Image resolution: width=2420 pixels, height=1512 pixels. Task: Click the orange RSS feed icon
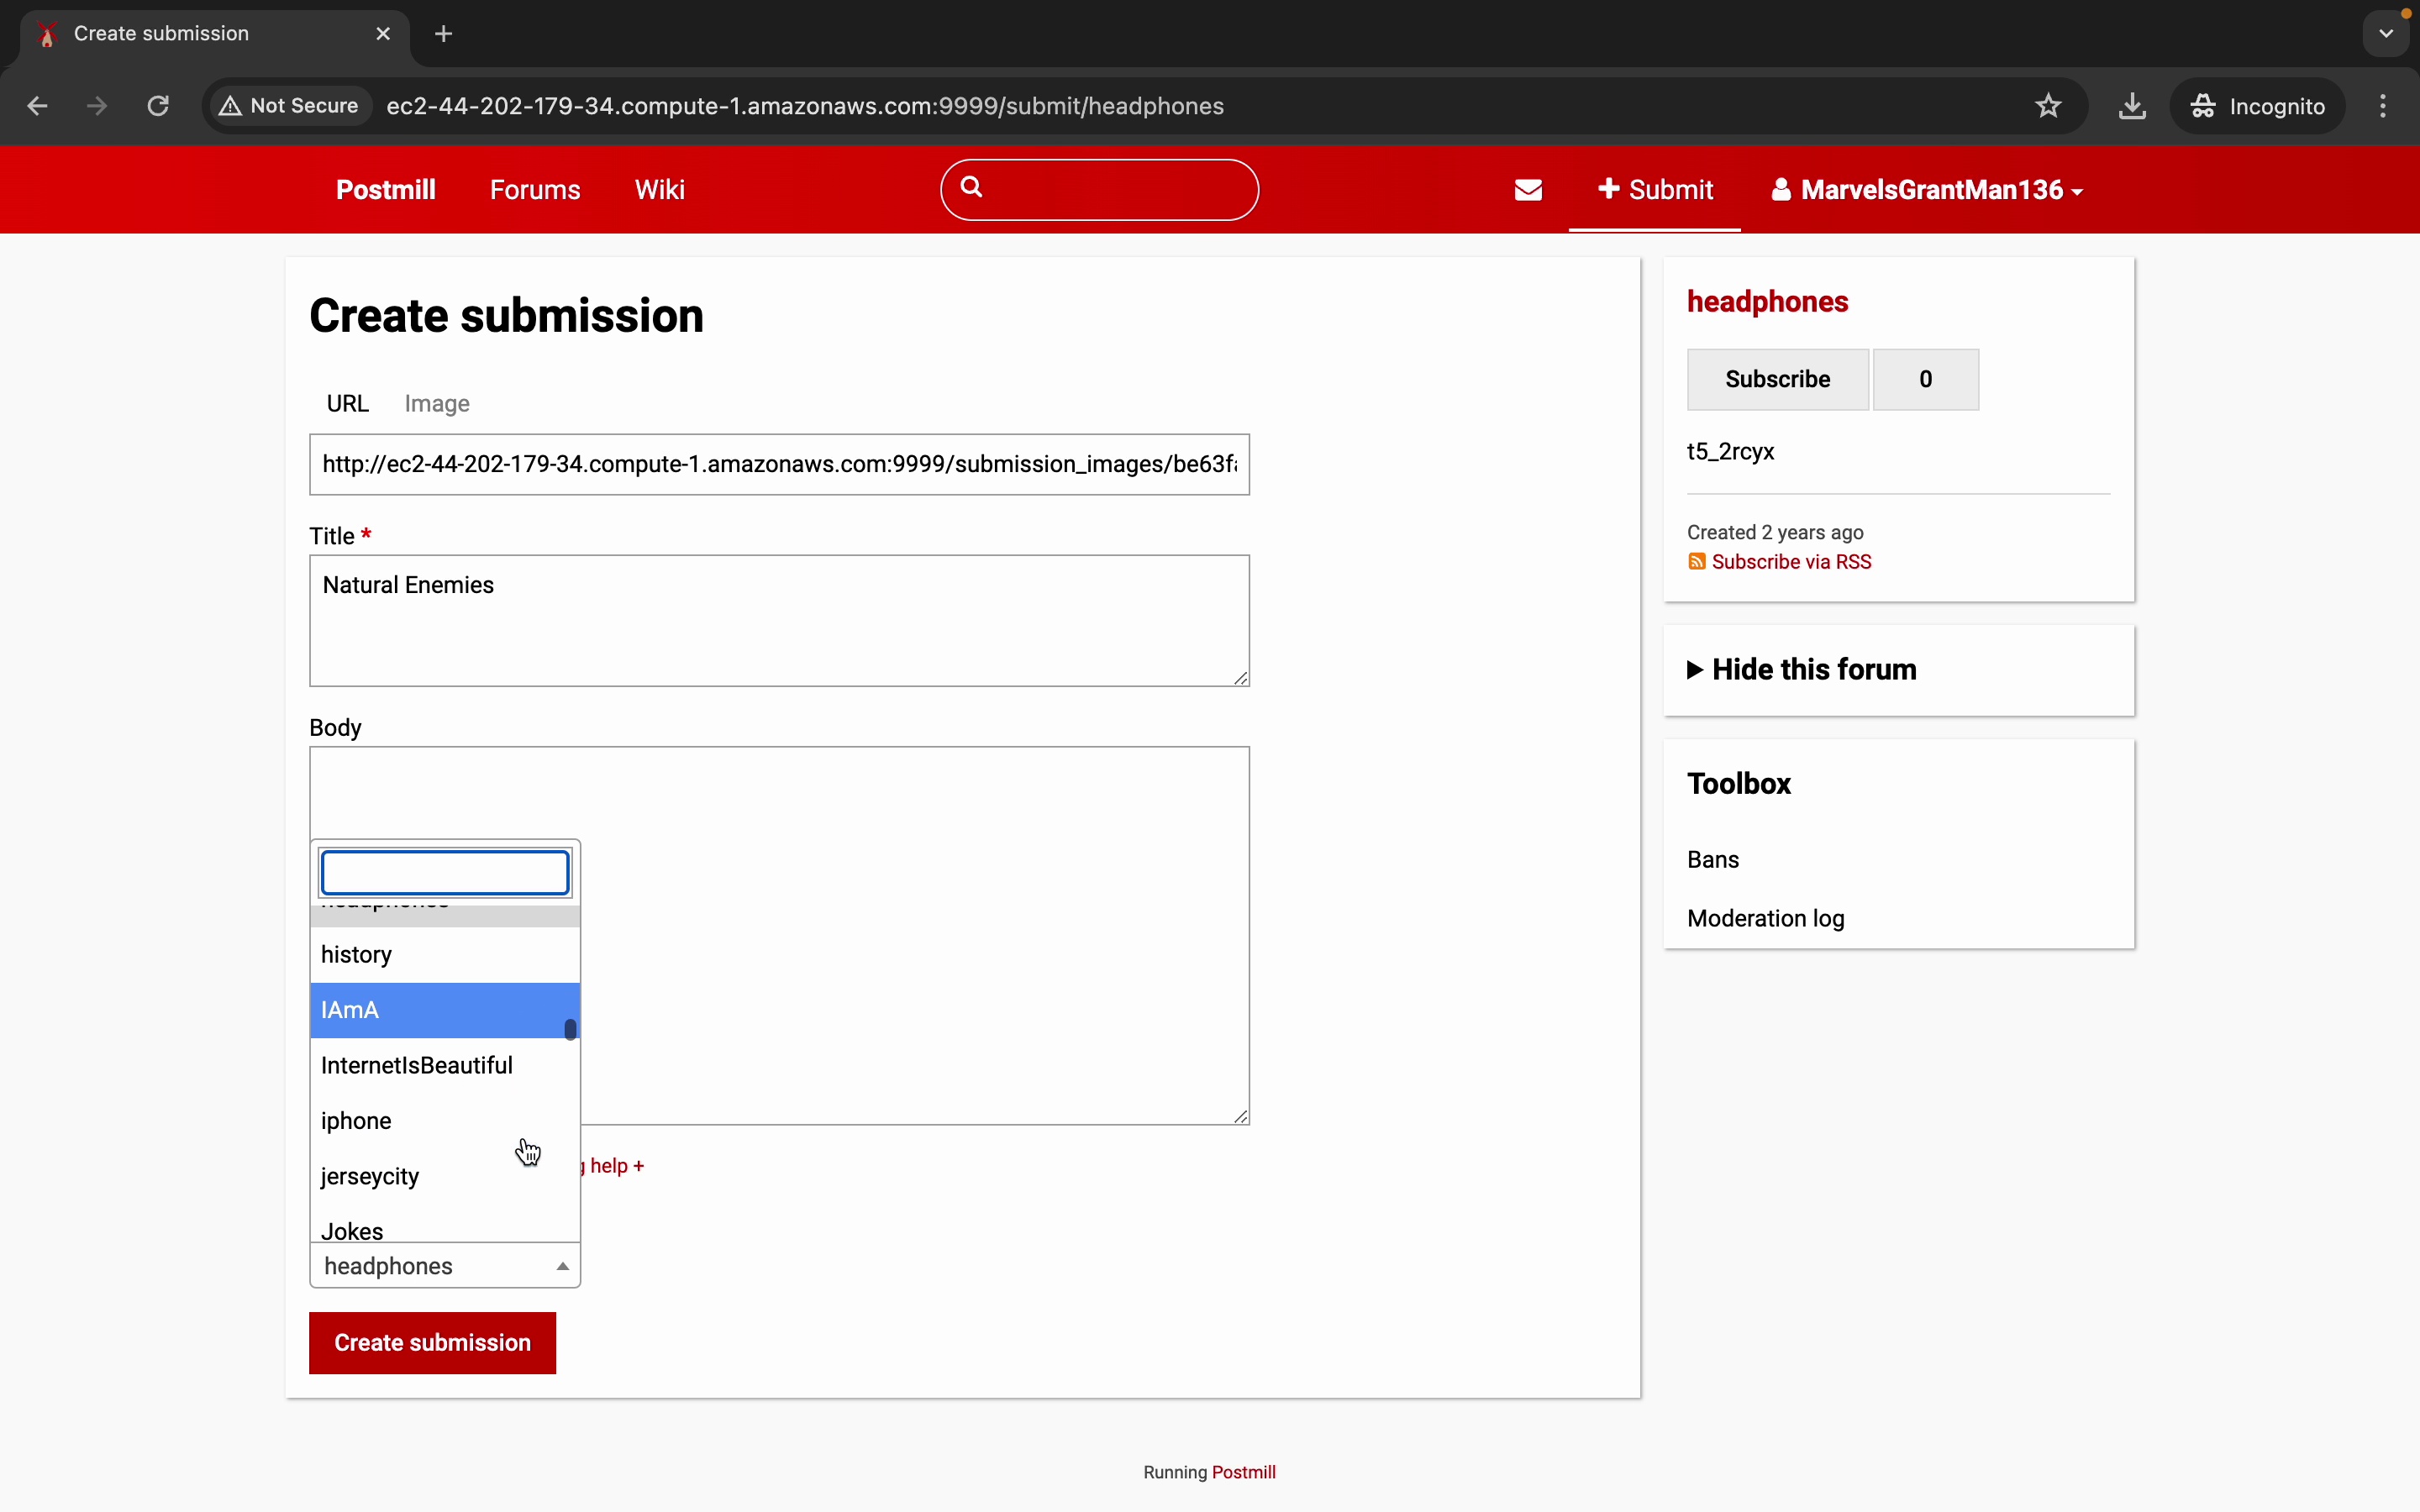(x=1697, y=562)
